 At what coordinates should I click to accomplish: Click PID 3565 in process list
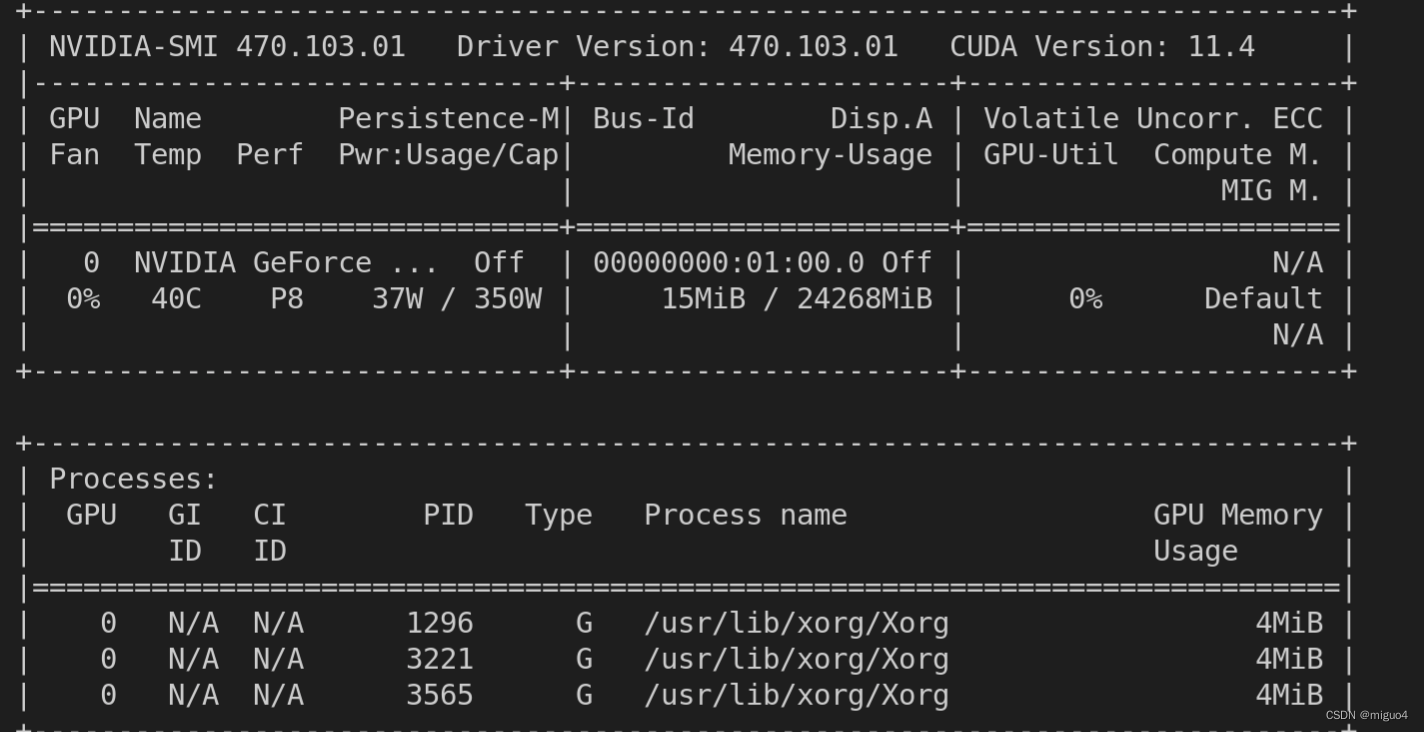[x=440, y=695]
